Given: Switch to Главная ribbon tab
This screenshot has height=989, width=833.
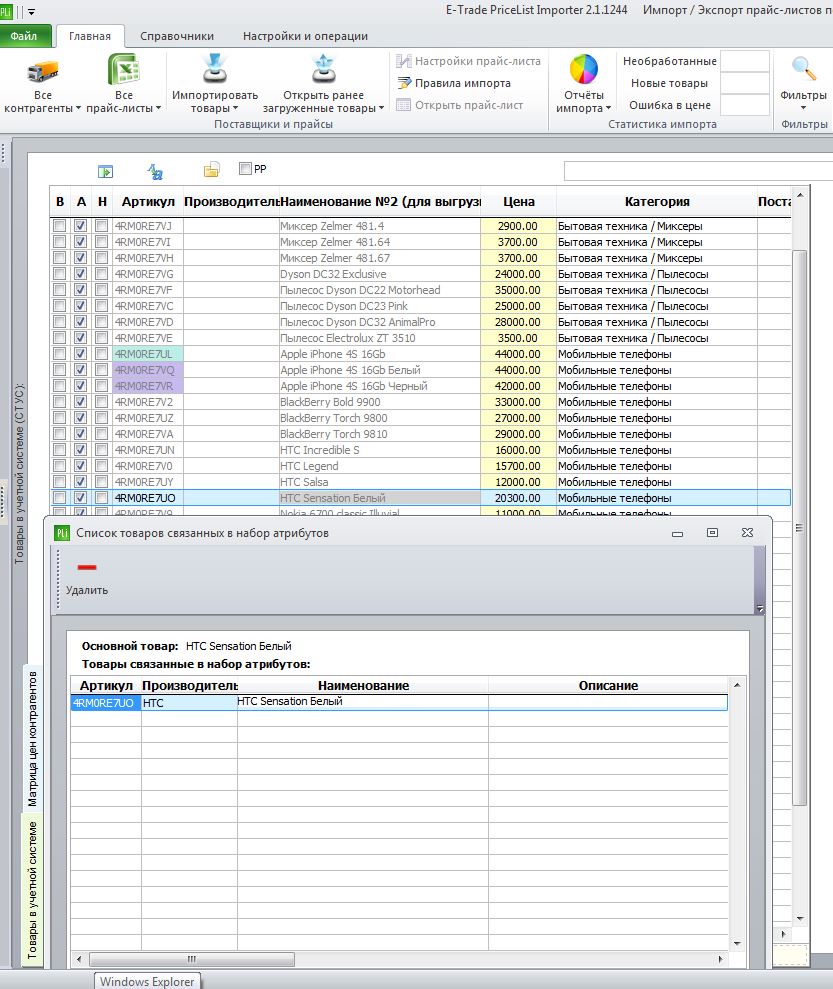Looking at the screenshot, I should (x=90, y=36).
